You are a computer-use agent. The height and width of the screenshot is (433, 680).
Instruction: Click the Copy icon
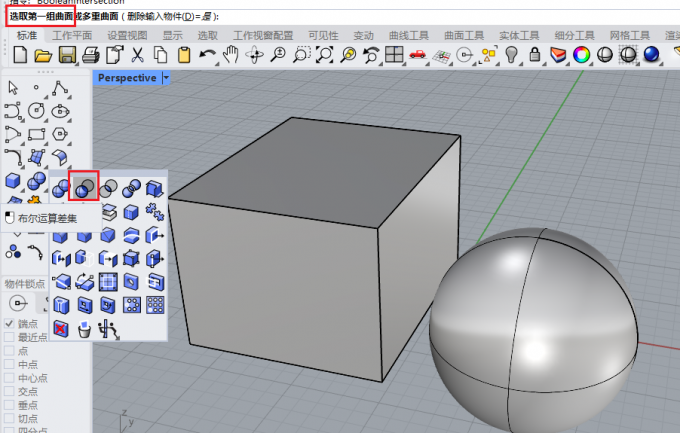point(161,55)
